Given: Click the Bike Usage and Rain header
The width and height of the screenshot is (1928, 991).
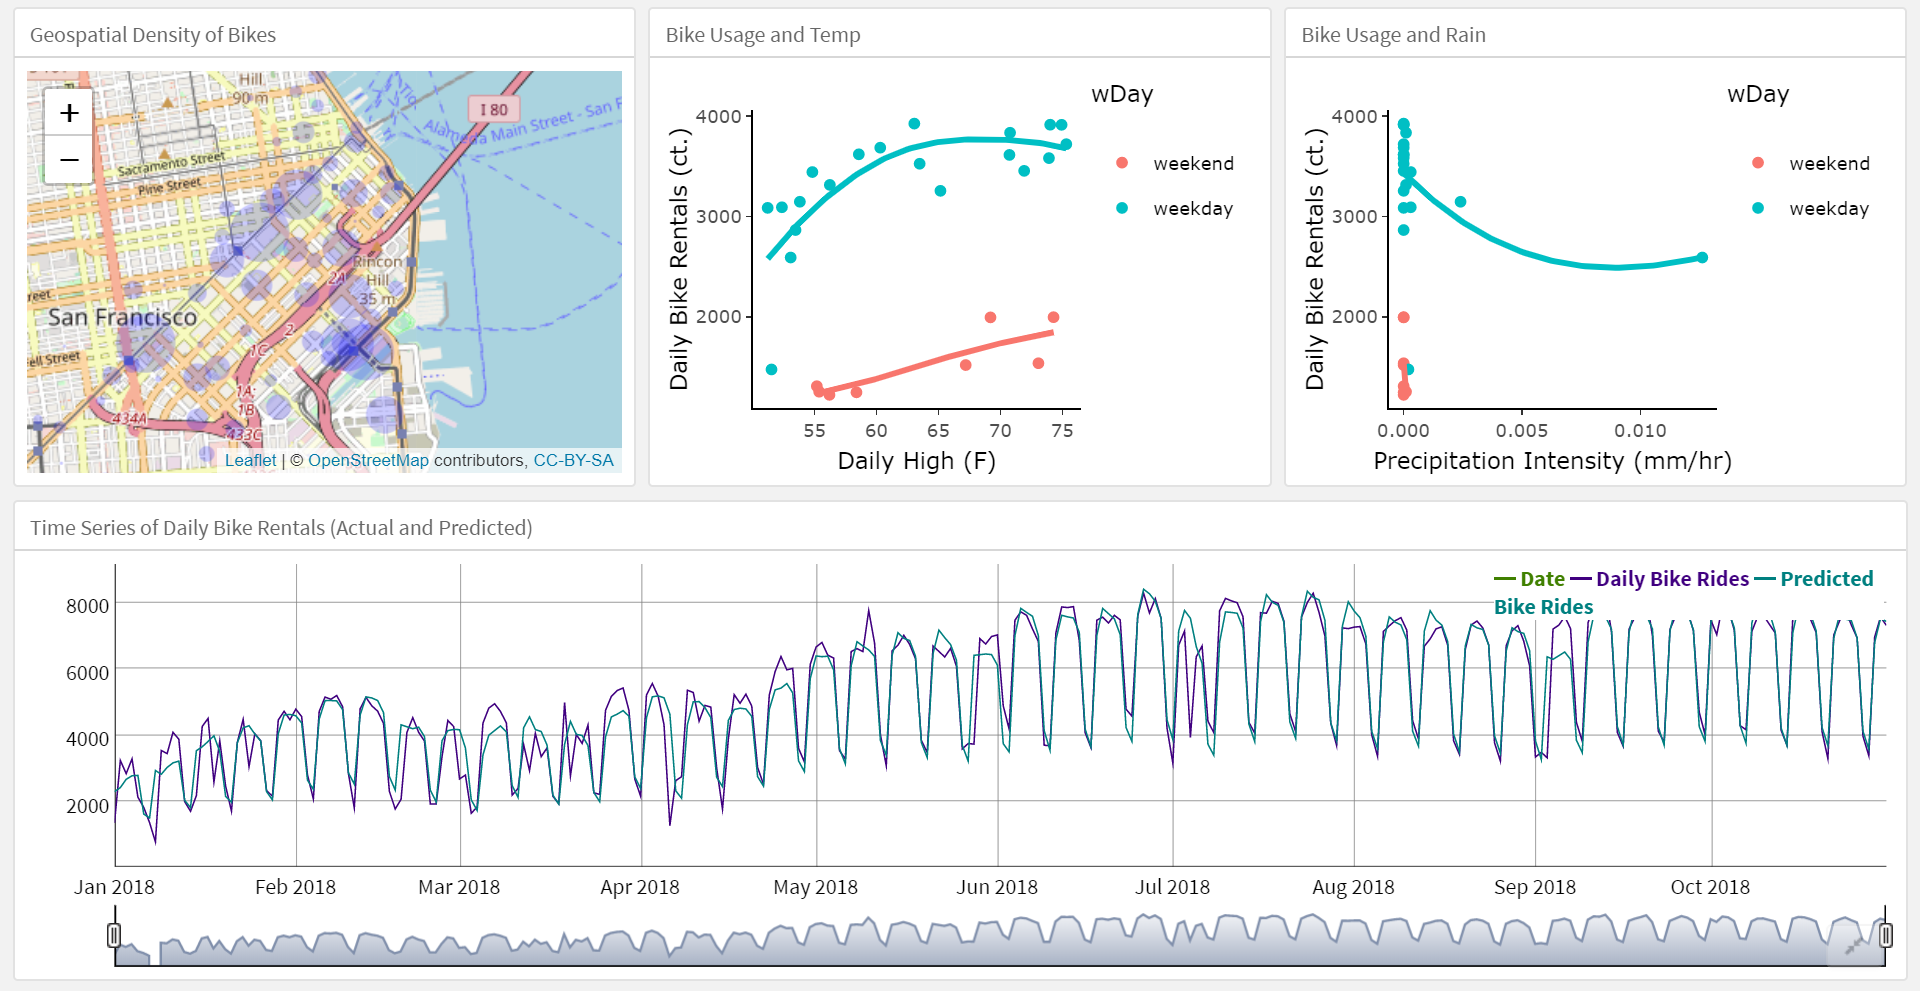Looking at the screenshot, I should pyautogui.click(x=1393, y=35).
